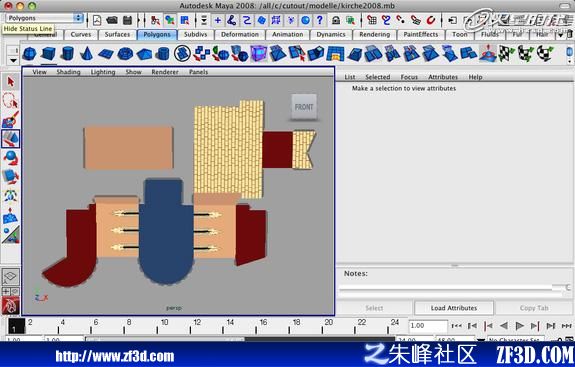Click the help question mark icon
The height and width of the screenshot is (367, 575).
[x=320, y=20]
